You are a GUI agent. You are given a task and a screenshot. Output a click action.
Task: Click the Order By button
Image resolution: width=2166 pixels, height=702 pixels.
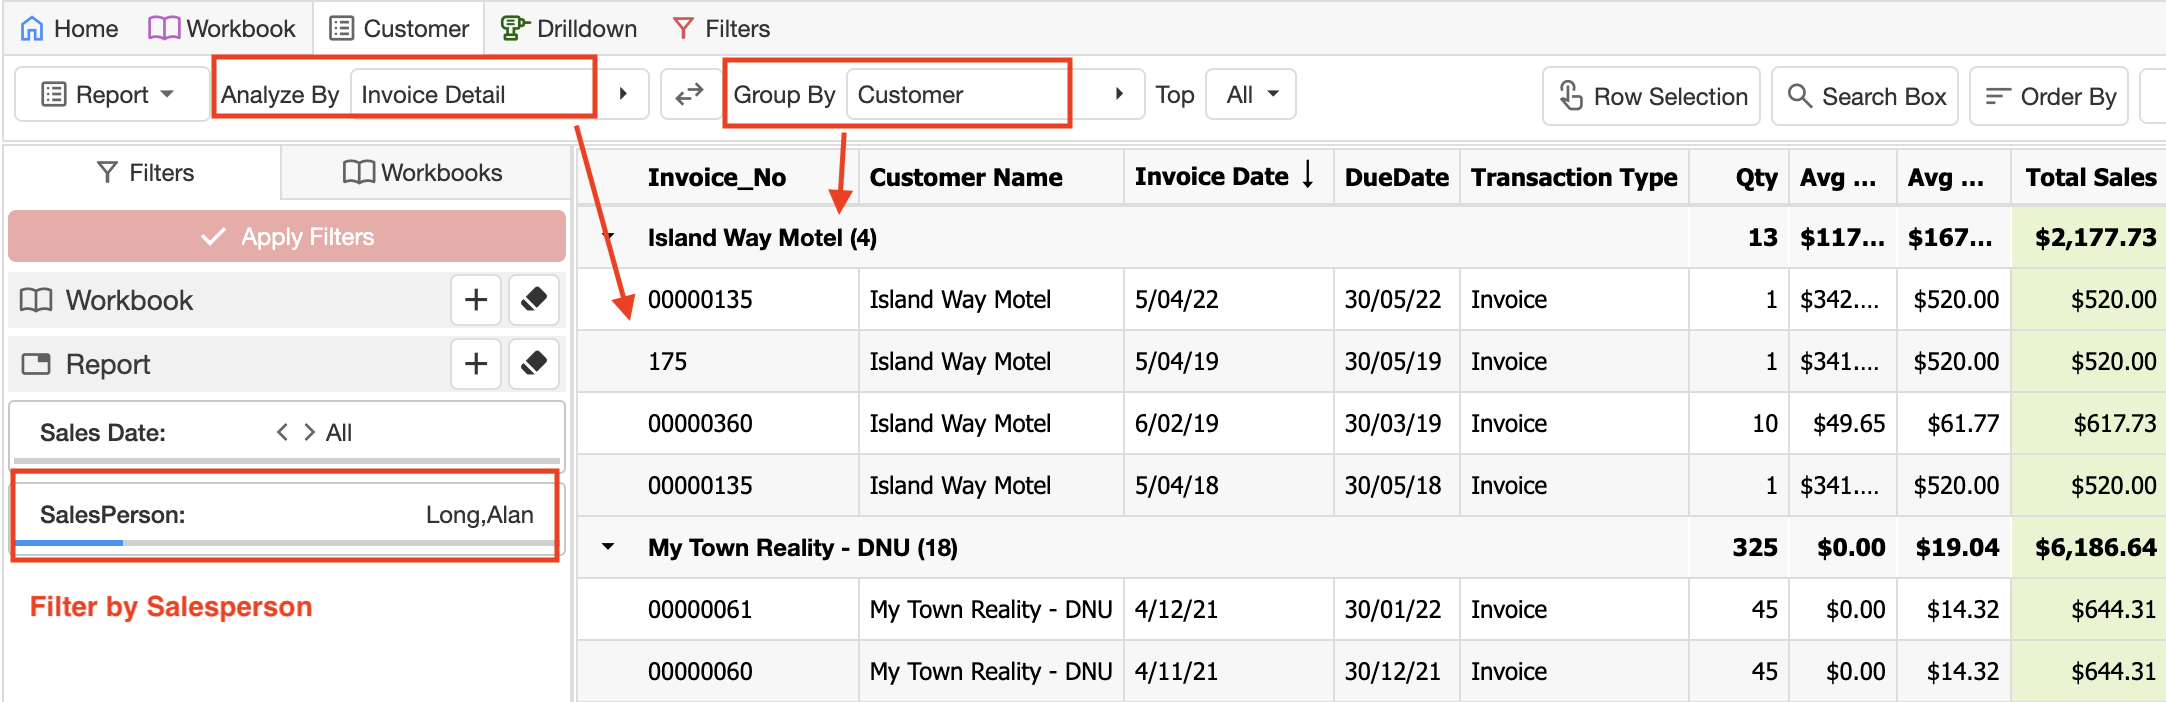pyautogui.click(x=2050, y=96)
